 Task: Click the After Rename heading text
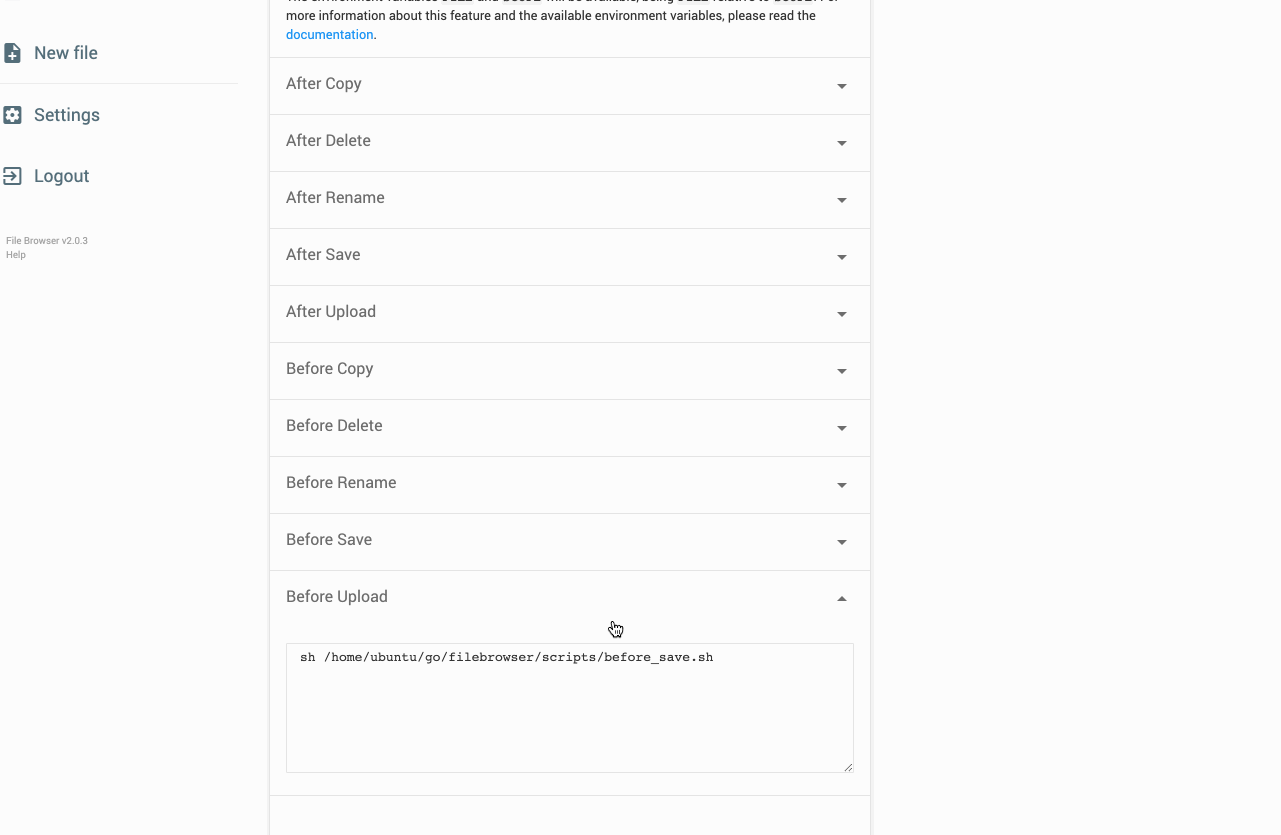[335, 198]
